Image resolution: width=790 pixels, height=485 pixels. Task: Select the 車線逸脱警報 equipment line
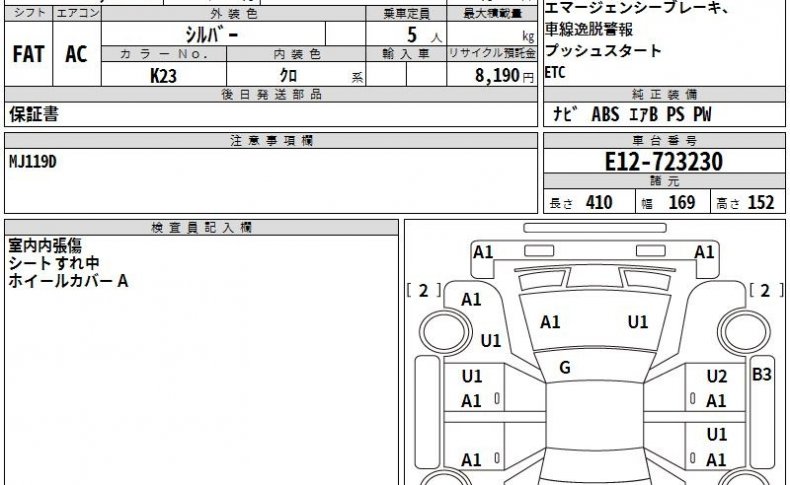coord(588,29)
